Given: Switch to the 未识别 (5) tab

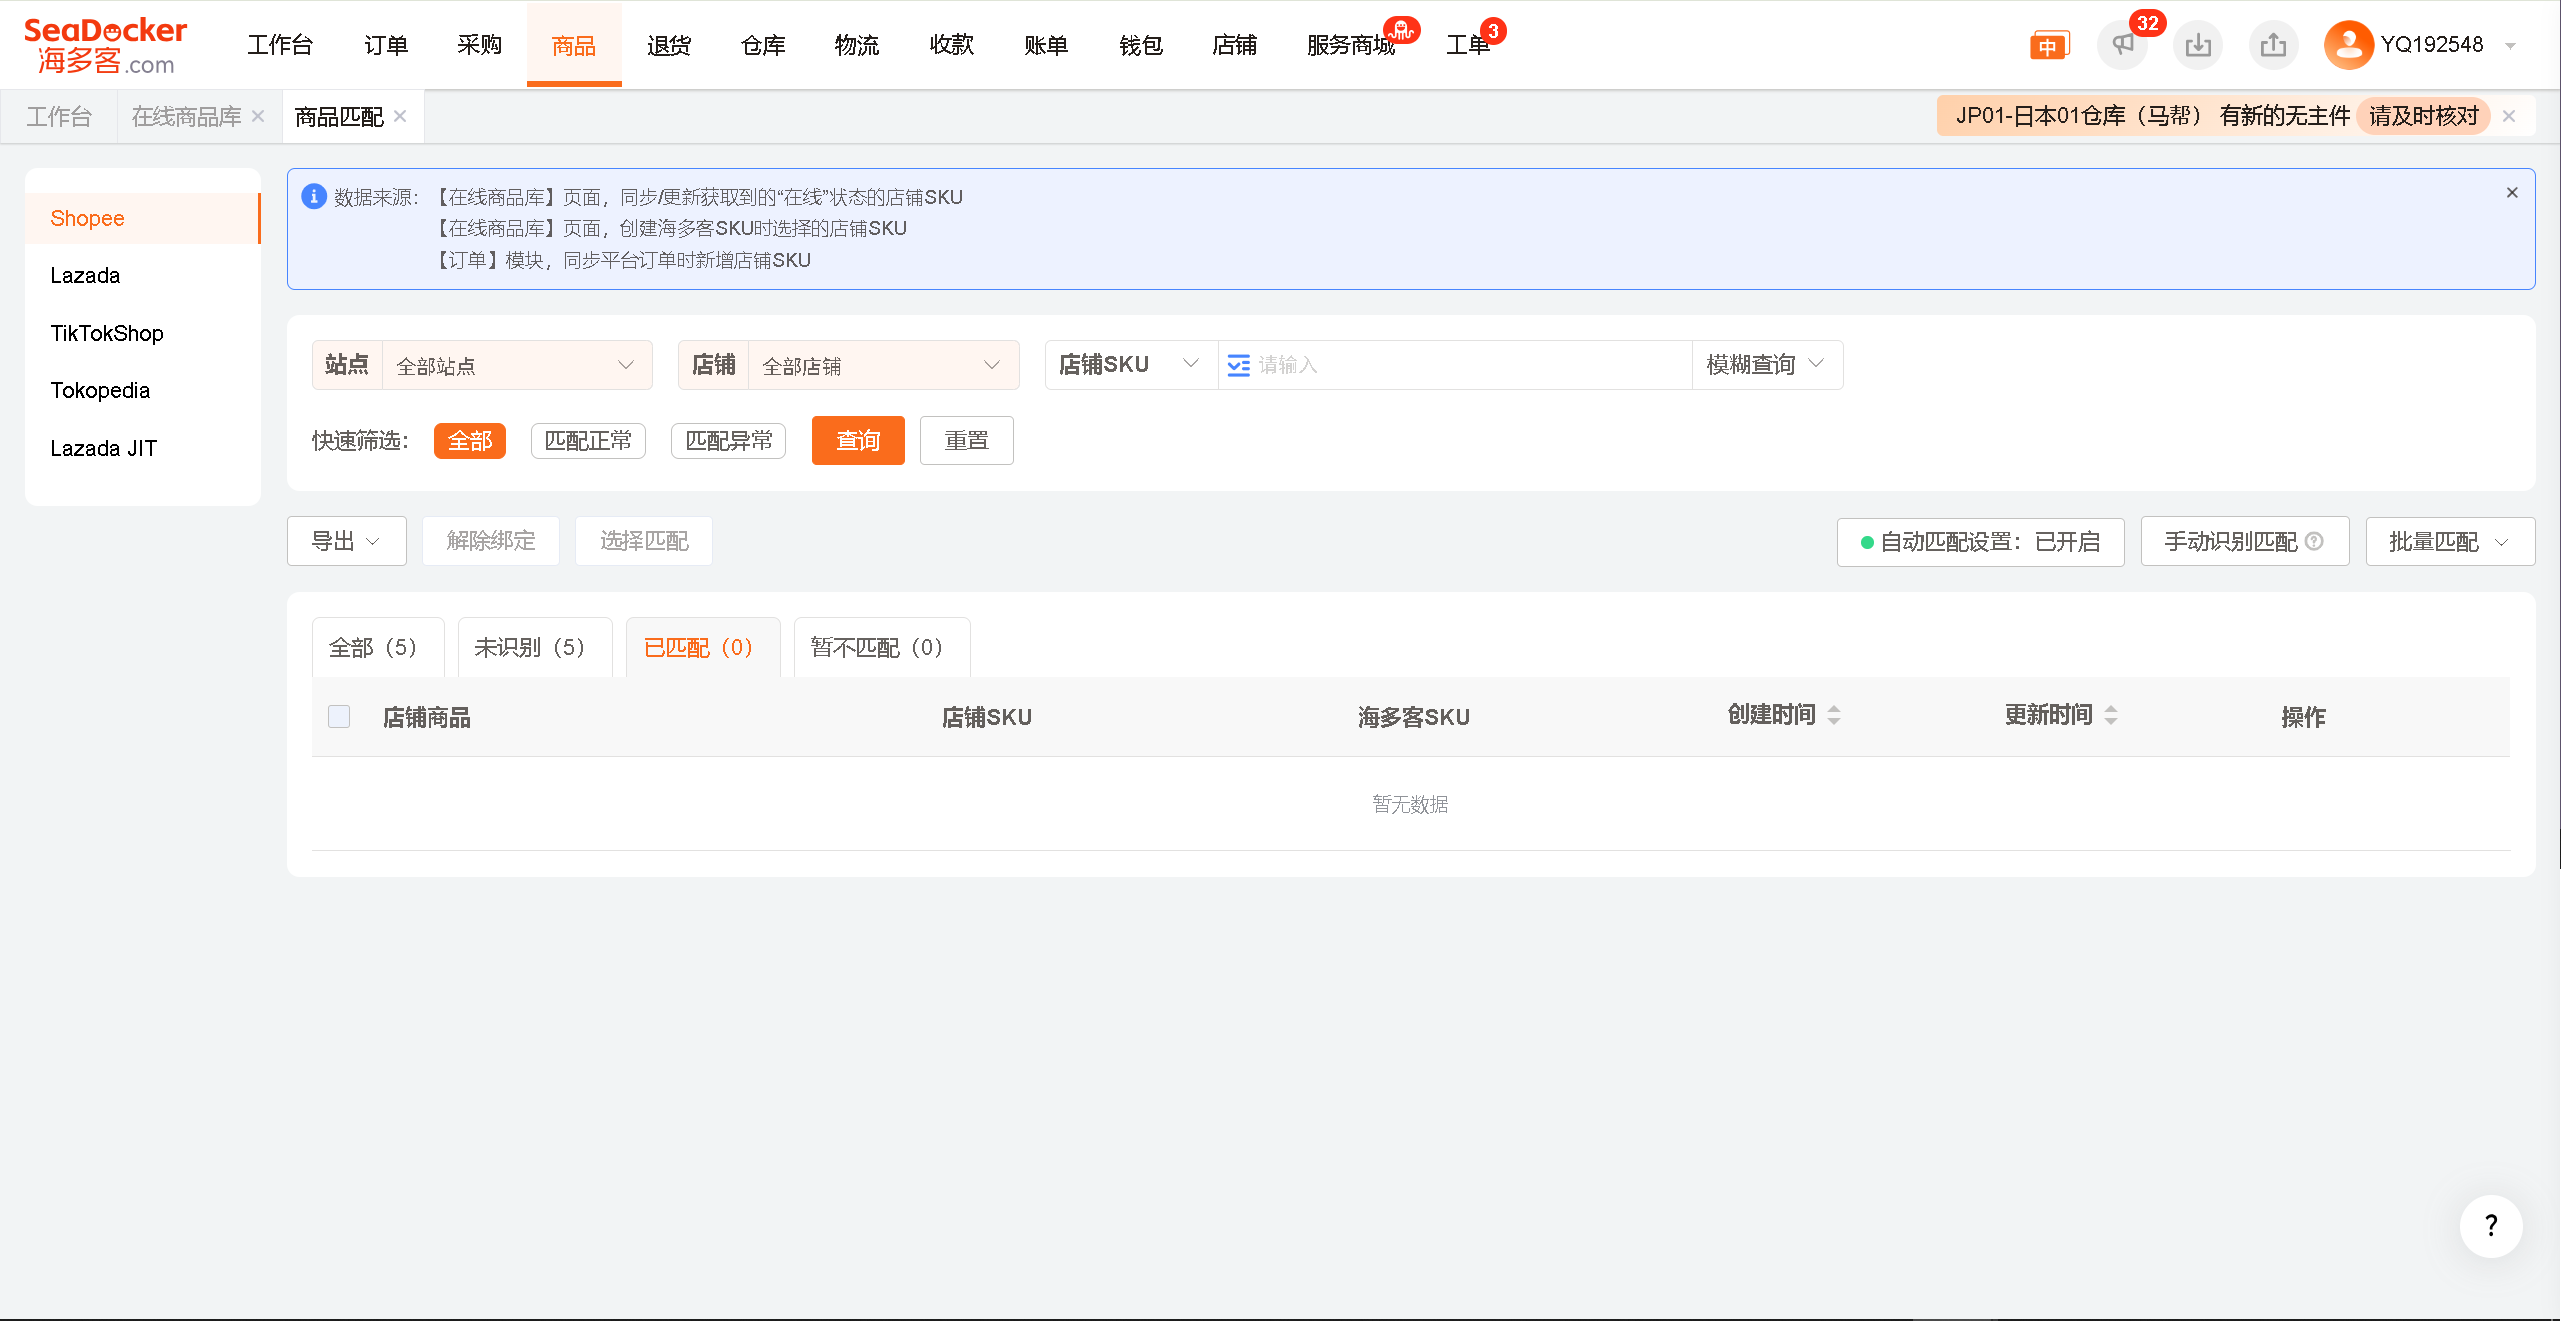Looking at the screenshot, I should [529, 648].
